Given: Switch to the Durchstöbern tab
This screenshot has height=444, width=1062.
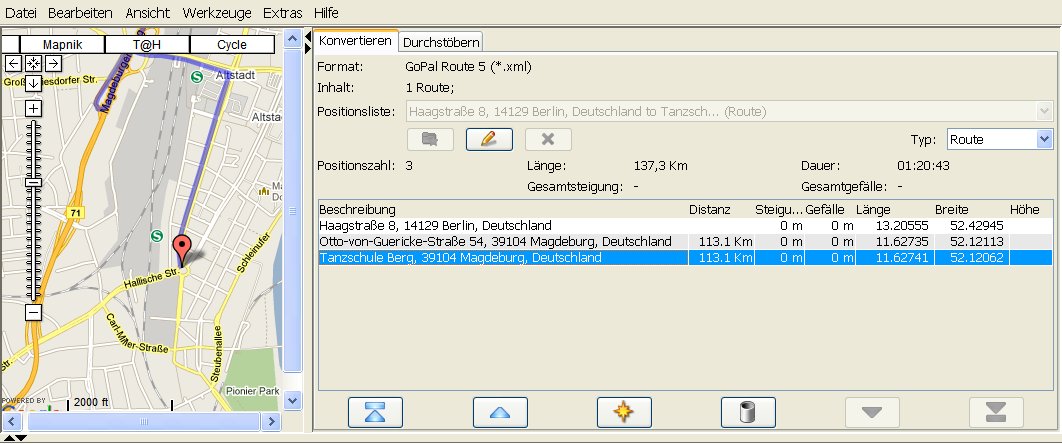Looking at the screenshot, I should (x=441, y=42).
